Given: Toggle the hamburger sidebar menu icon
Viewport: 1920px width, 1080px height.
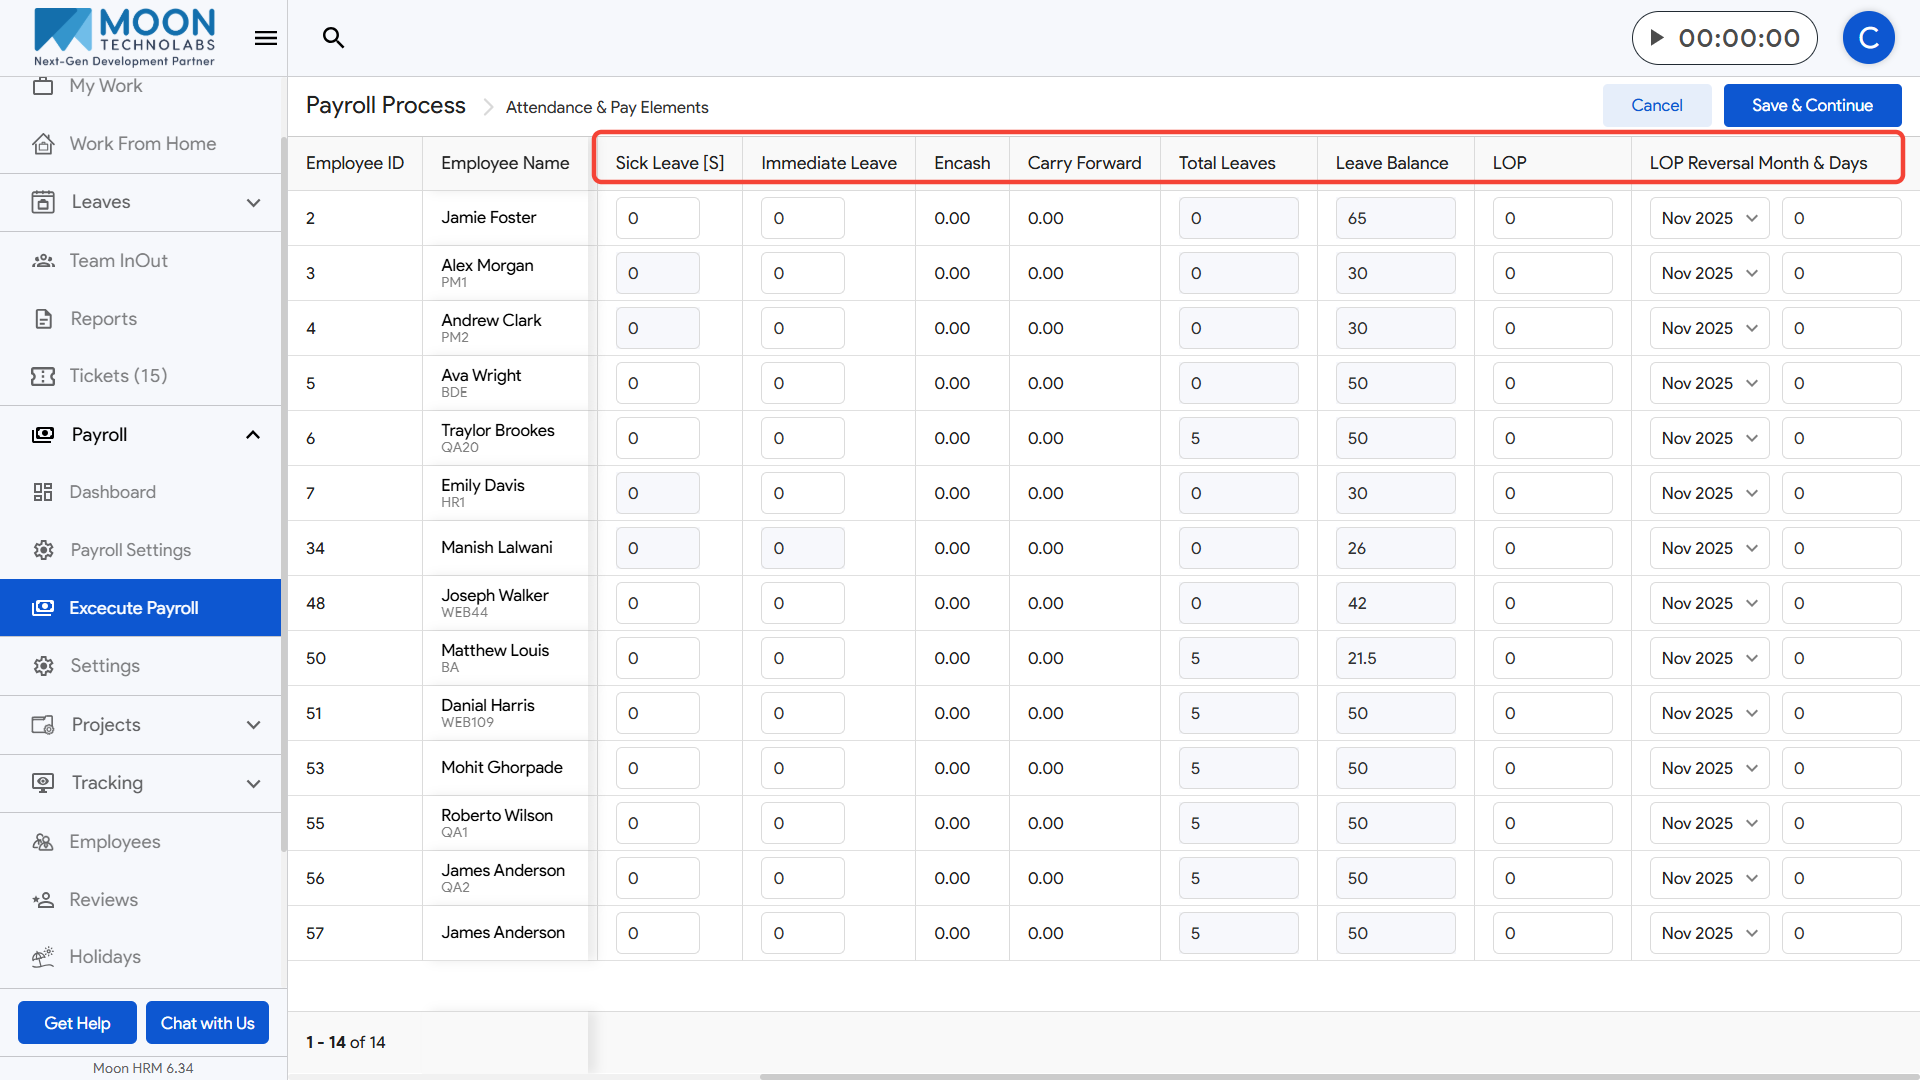Looking at the screenshot, I should tap(266, 38).
